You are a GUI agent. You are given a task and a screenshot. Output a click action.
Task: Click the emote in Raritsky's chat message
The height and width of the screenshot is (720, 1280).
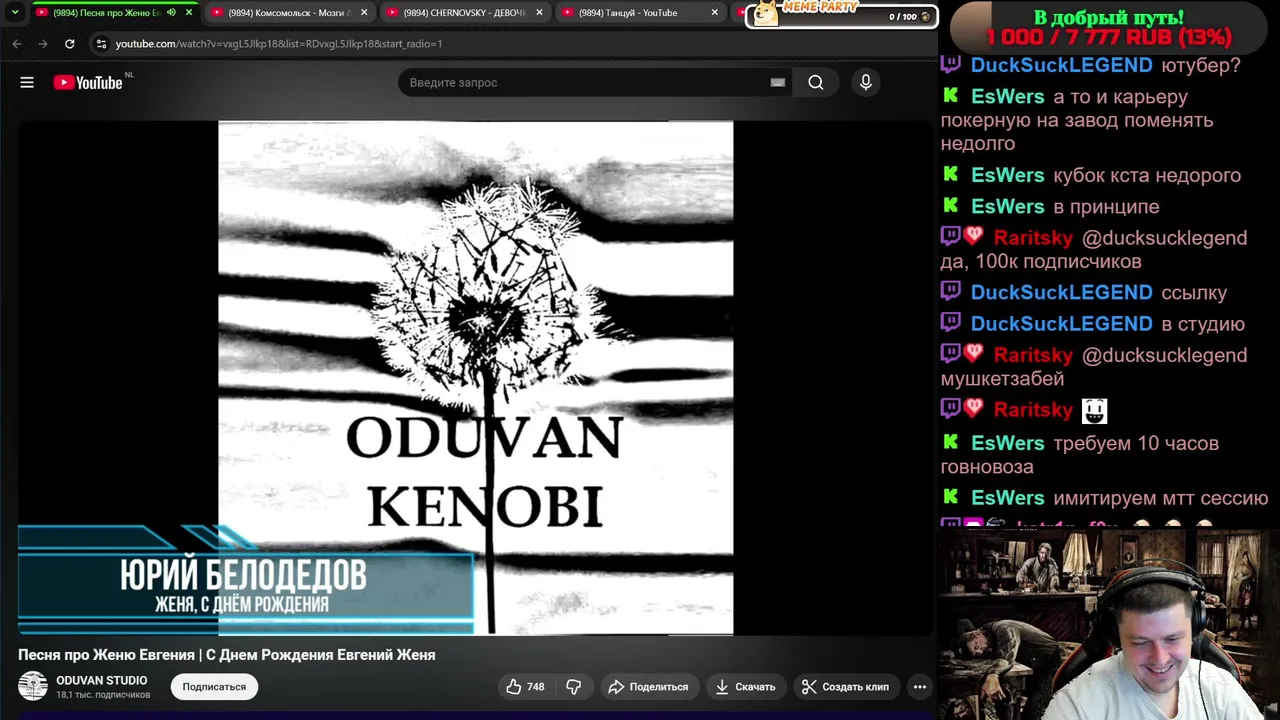(1094, 410)
